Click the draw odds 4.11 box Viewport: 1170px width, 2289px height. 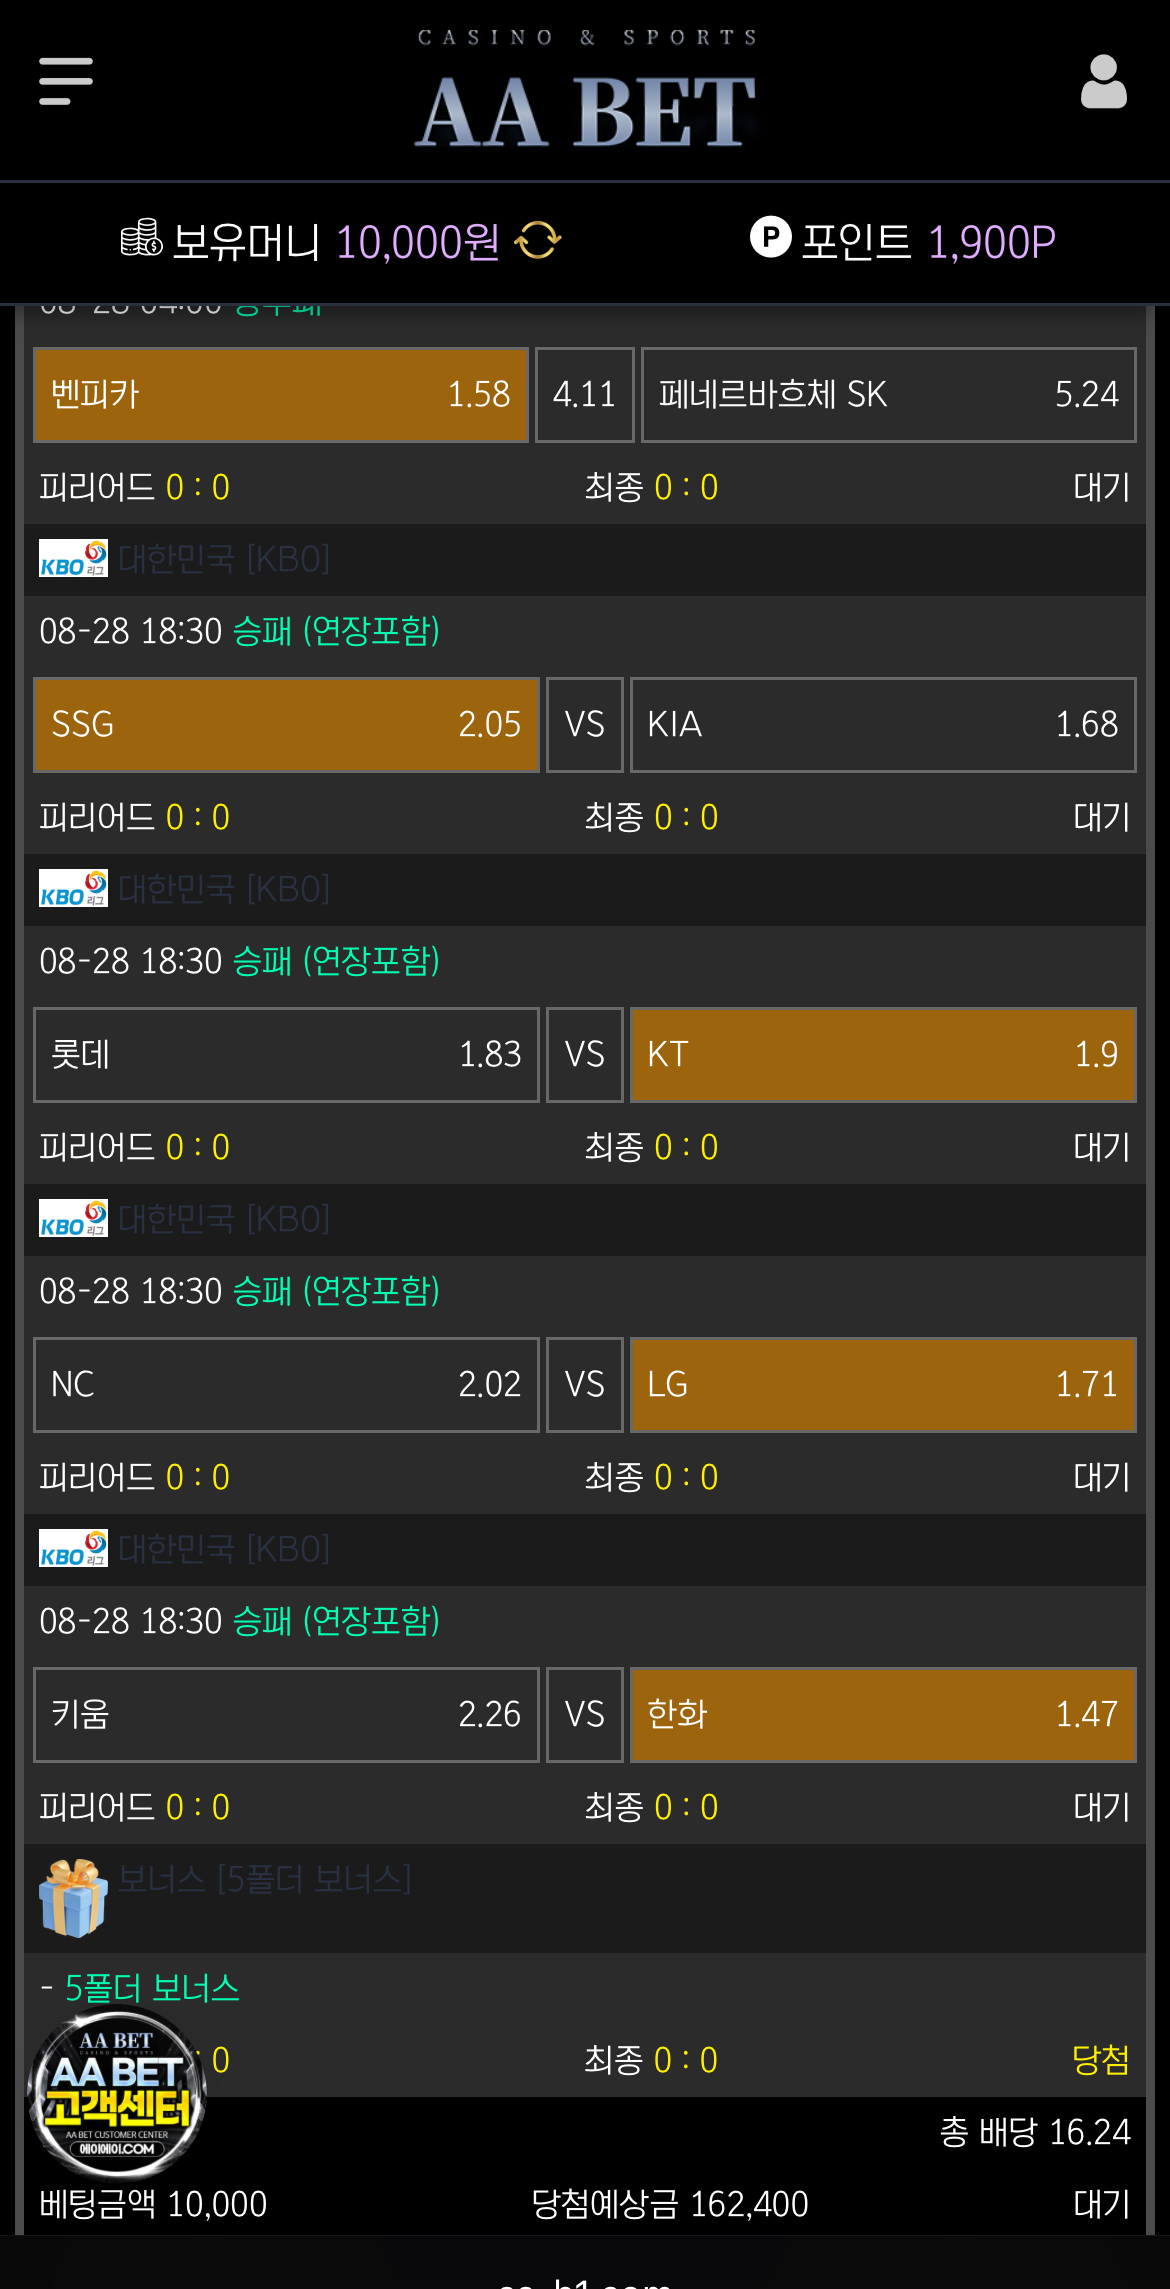(585, 395)
